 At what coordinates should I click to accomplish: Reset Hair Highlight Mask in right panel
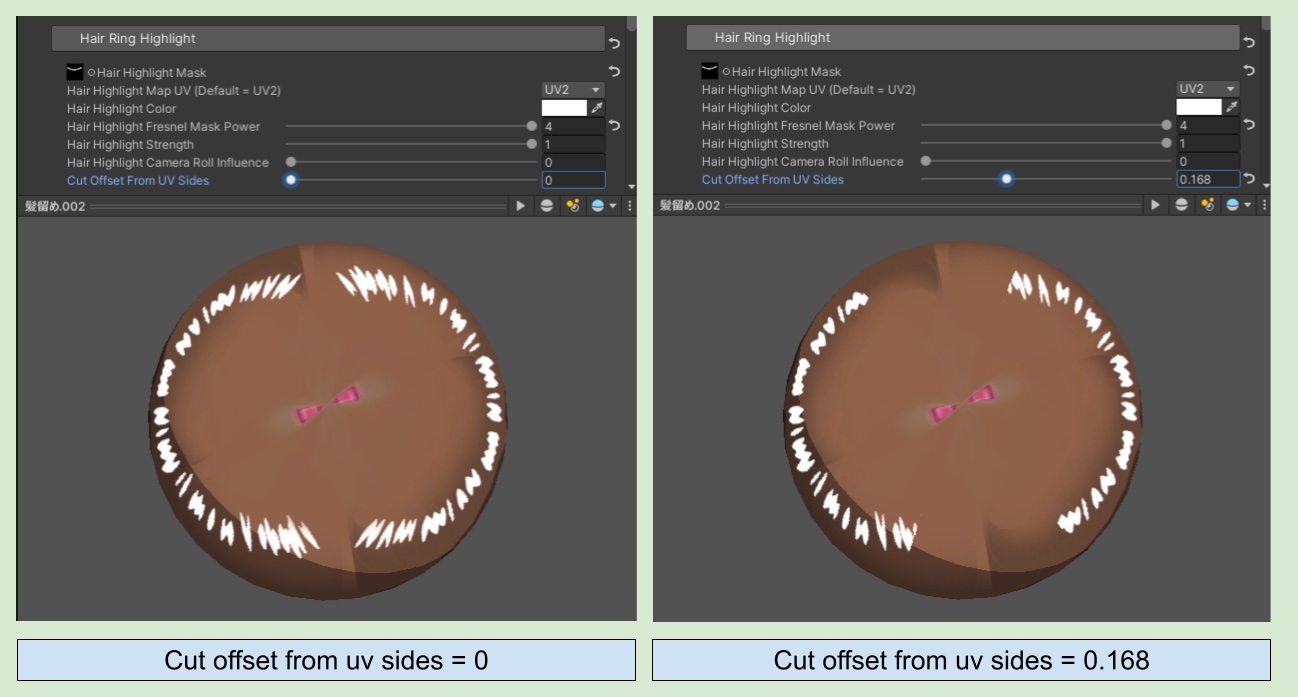tap(1249, 71)
